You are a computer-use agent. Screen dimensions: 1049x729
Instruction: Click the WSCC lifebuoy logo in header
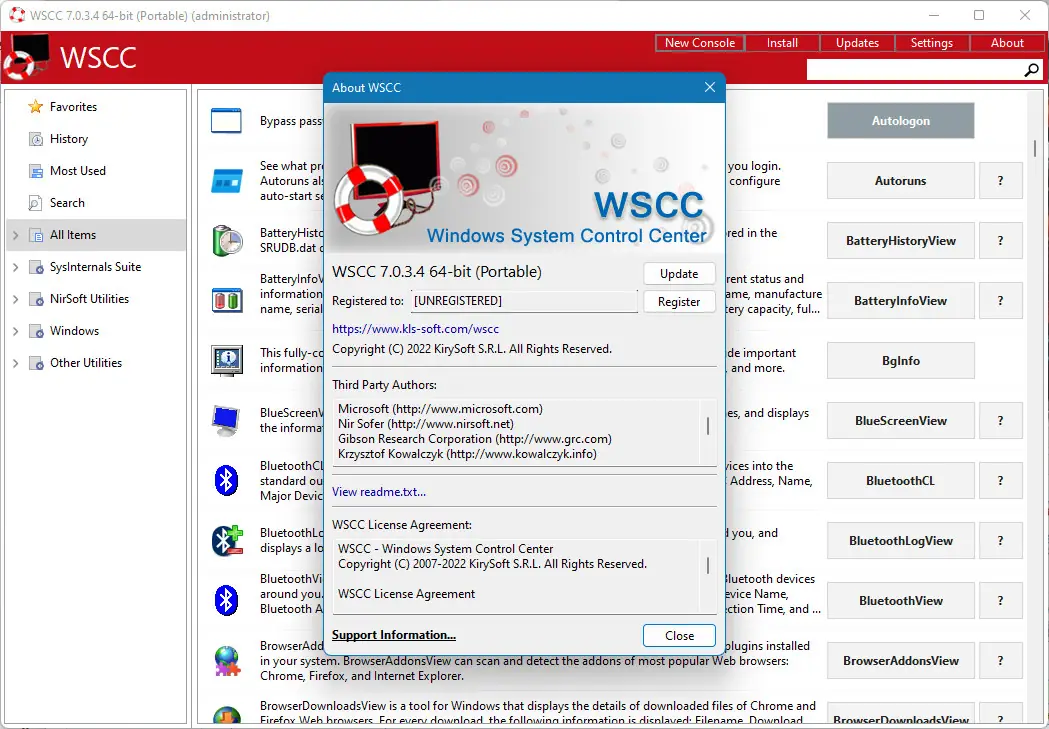coord(25,58)
